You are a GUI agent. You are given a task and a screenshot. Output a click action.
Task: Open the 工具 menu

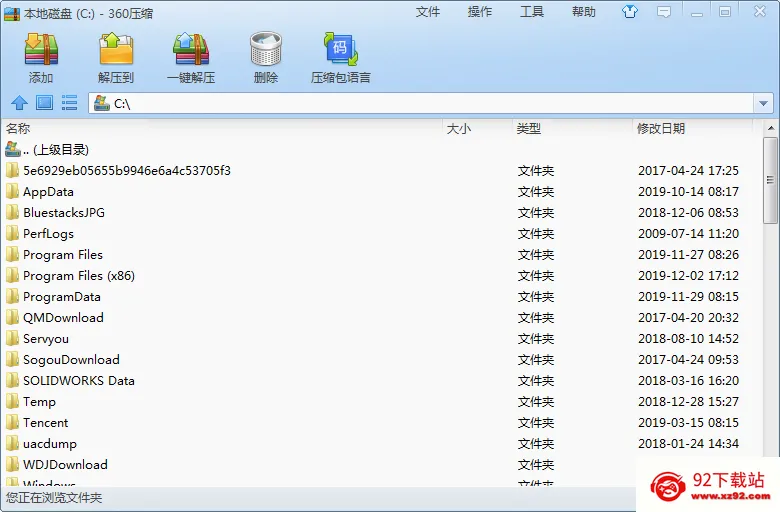coord(532,12)
